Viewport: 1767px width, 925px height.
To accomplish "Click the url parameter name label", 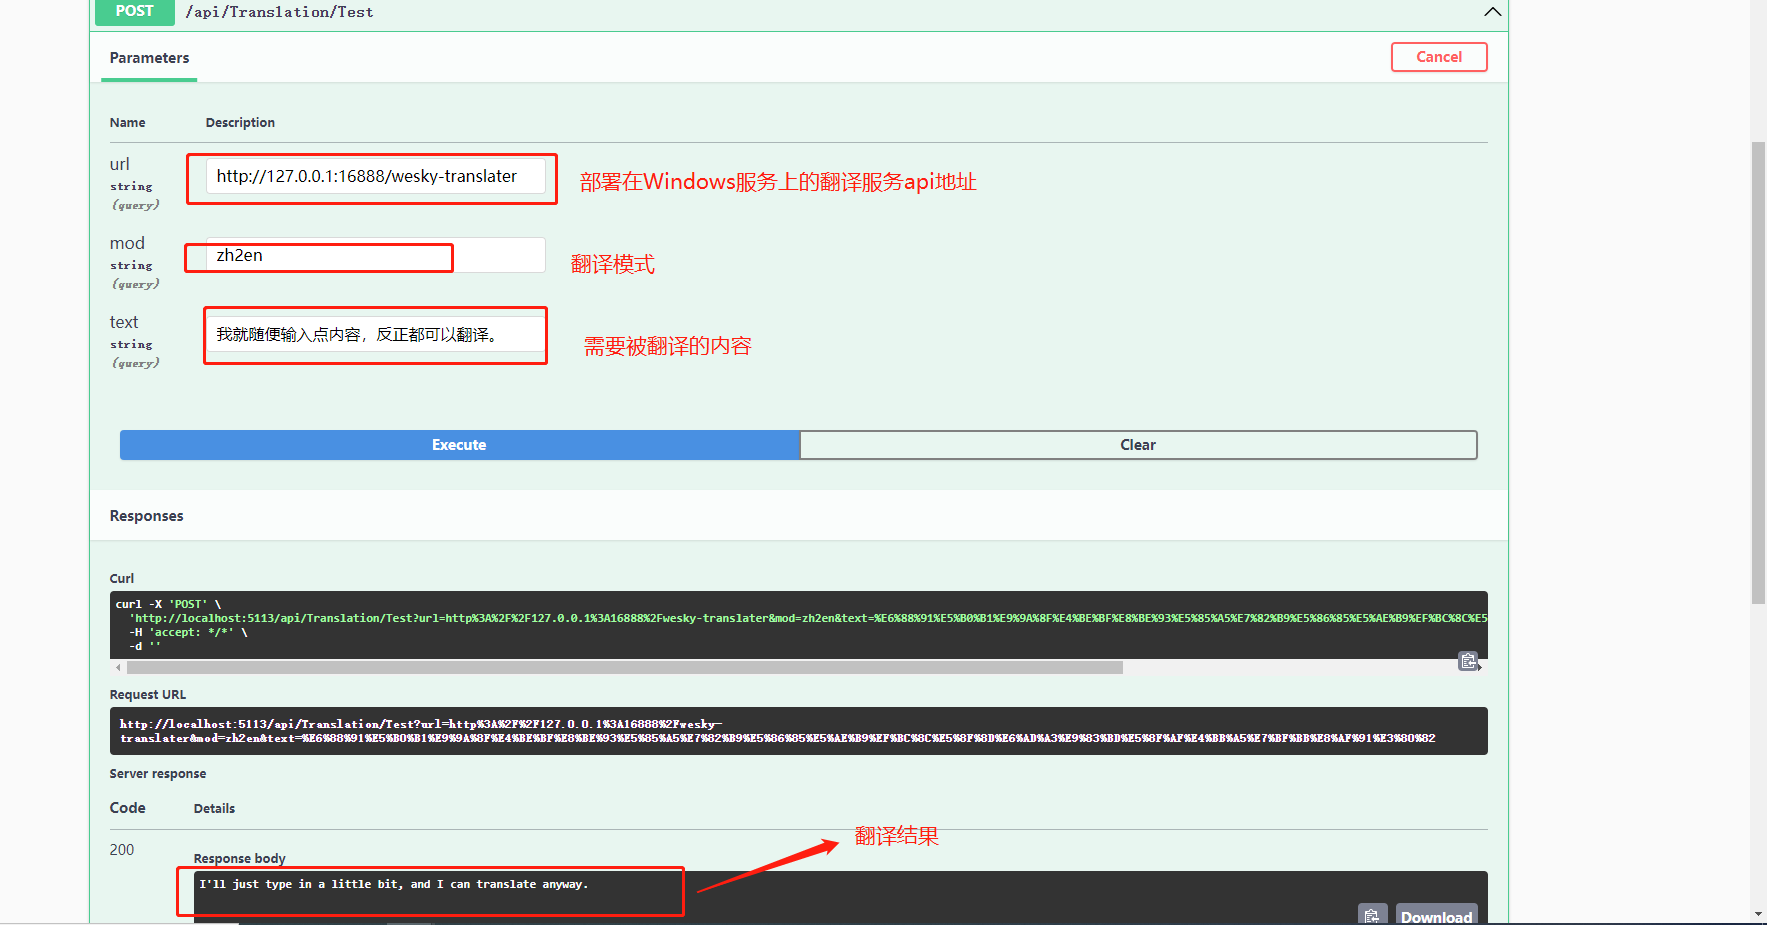I will coord(120,164).
